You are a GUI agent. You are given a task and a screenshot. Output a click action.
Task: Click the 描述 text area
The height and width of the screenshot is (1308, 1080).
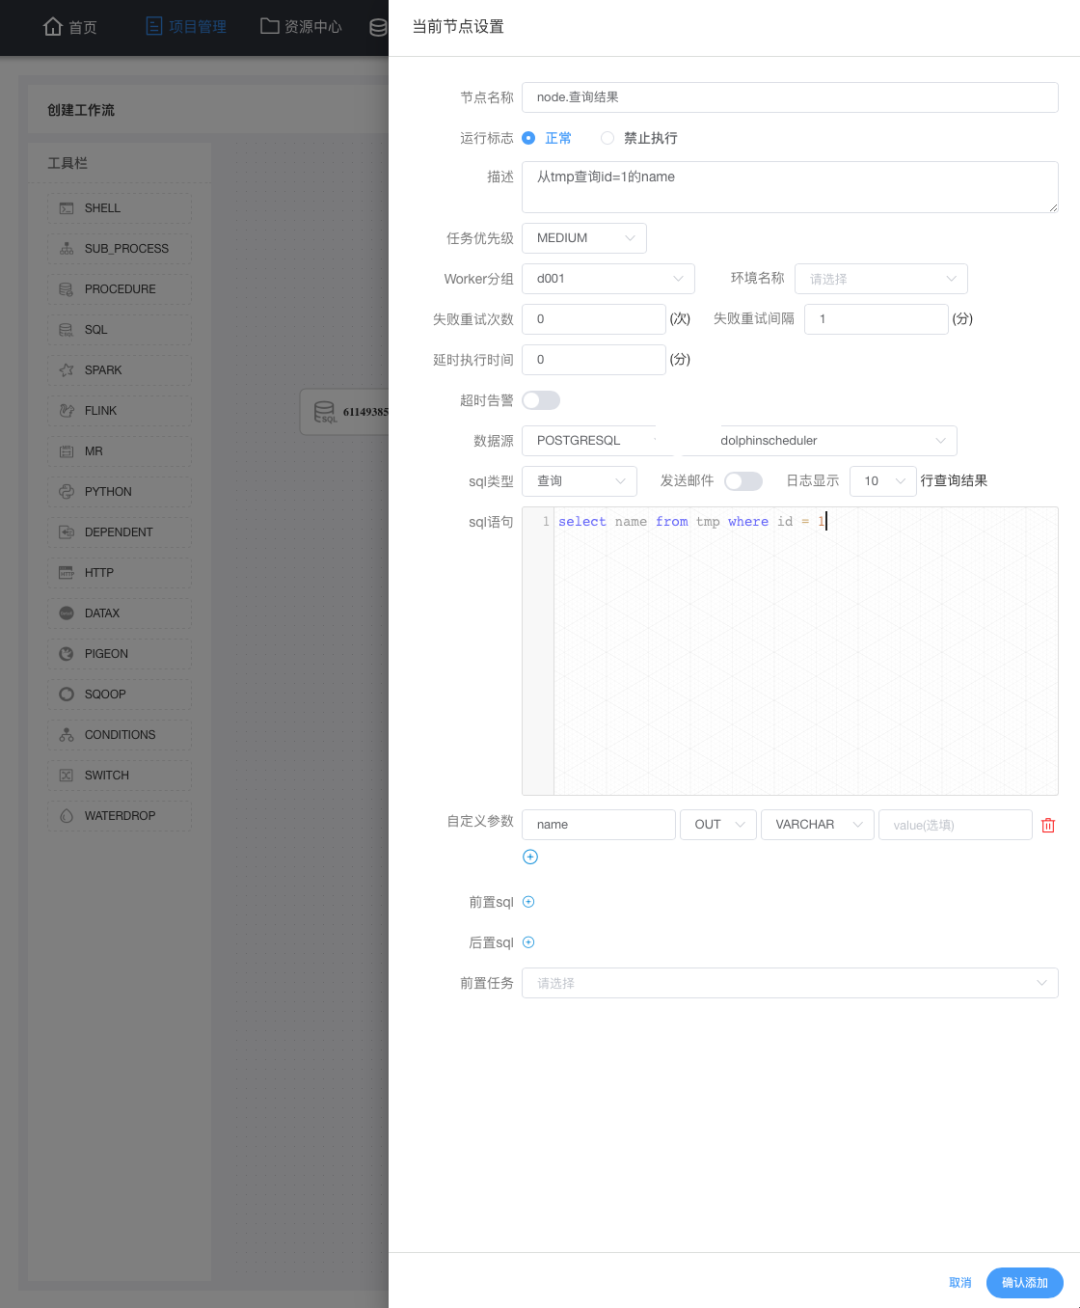tap(790, 187)
